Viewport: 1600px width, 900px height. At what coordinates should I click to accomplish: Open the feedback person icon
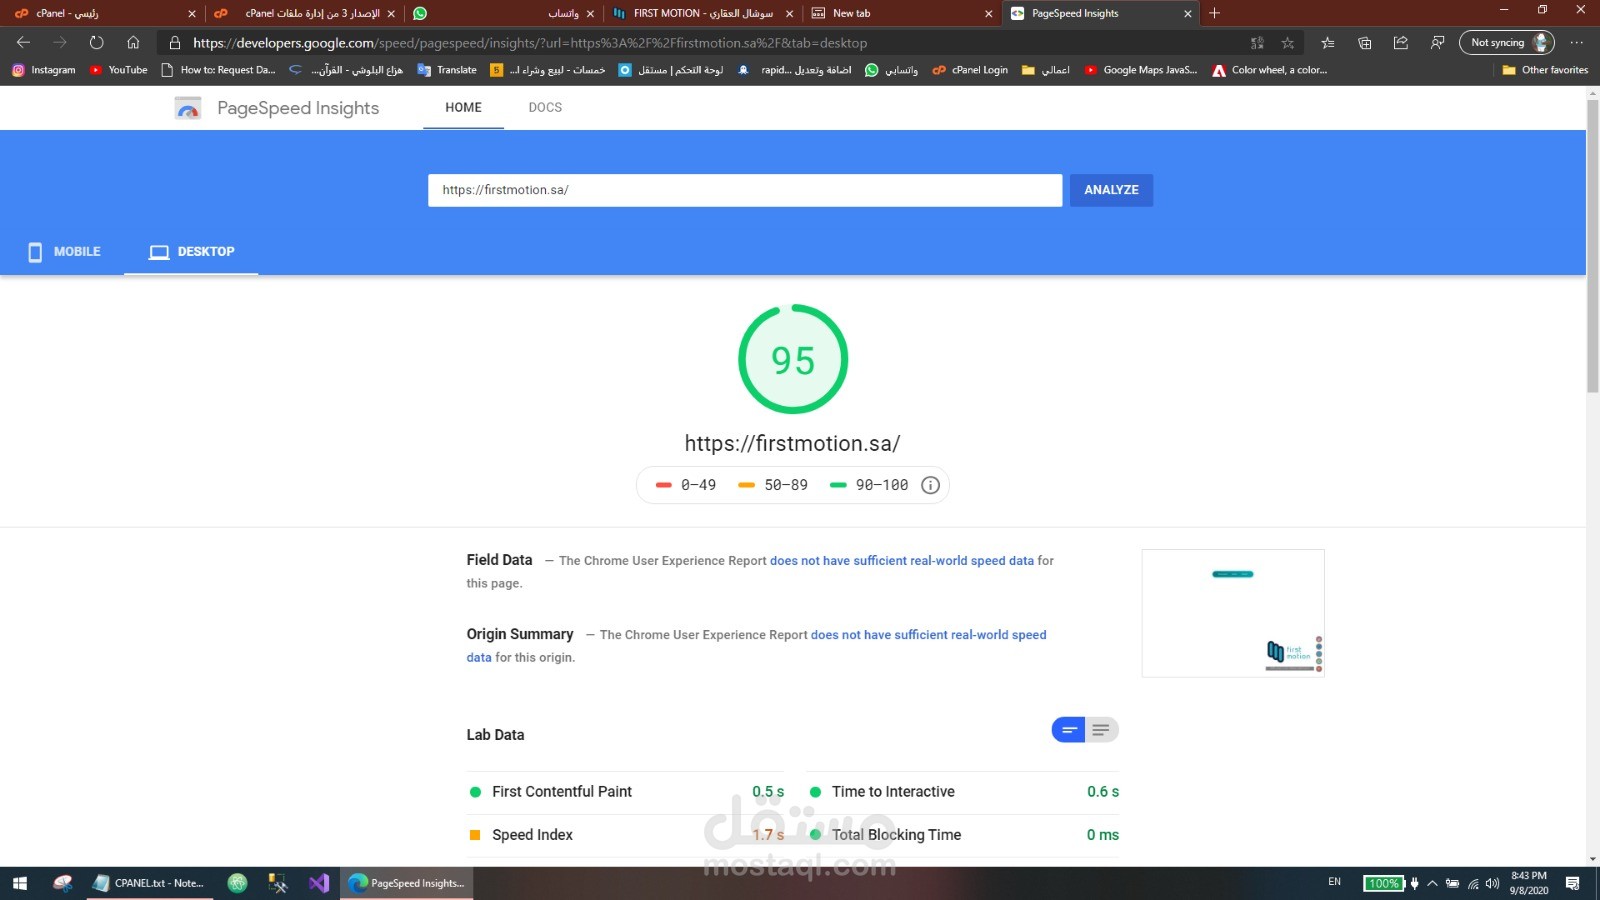click(1437, 43)
